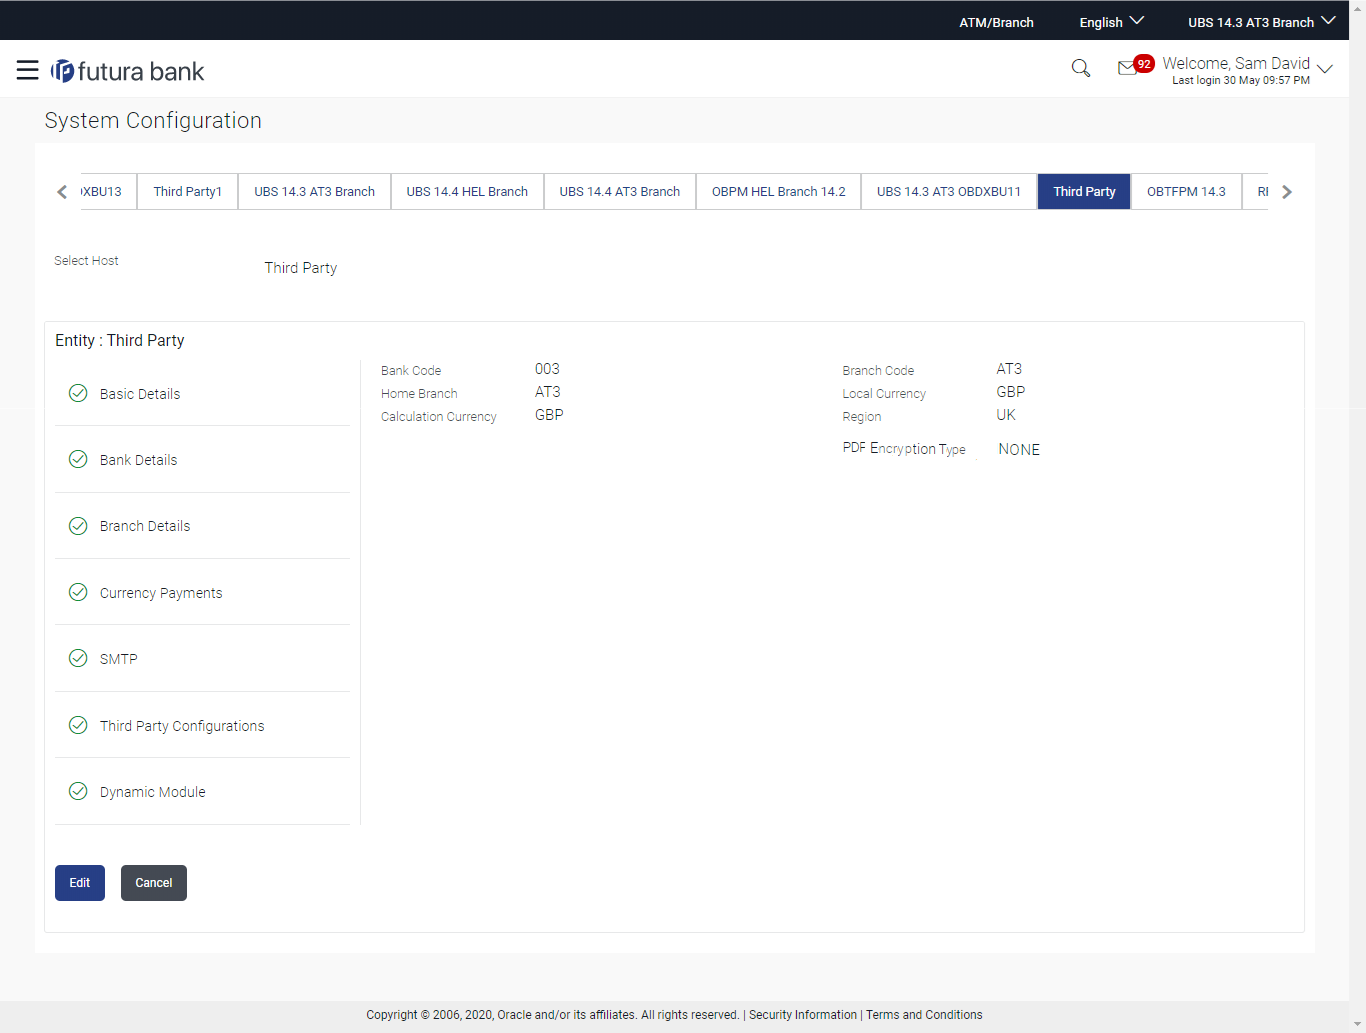Click the SMTP checkmark icon

pos(78,658)
